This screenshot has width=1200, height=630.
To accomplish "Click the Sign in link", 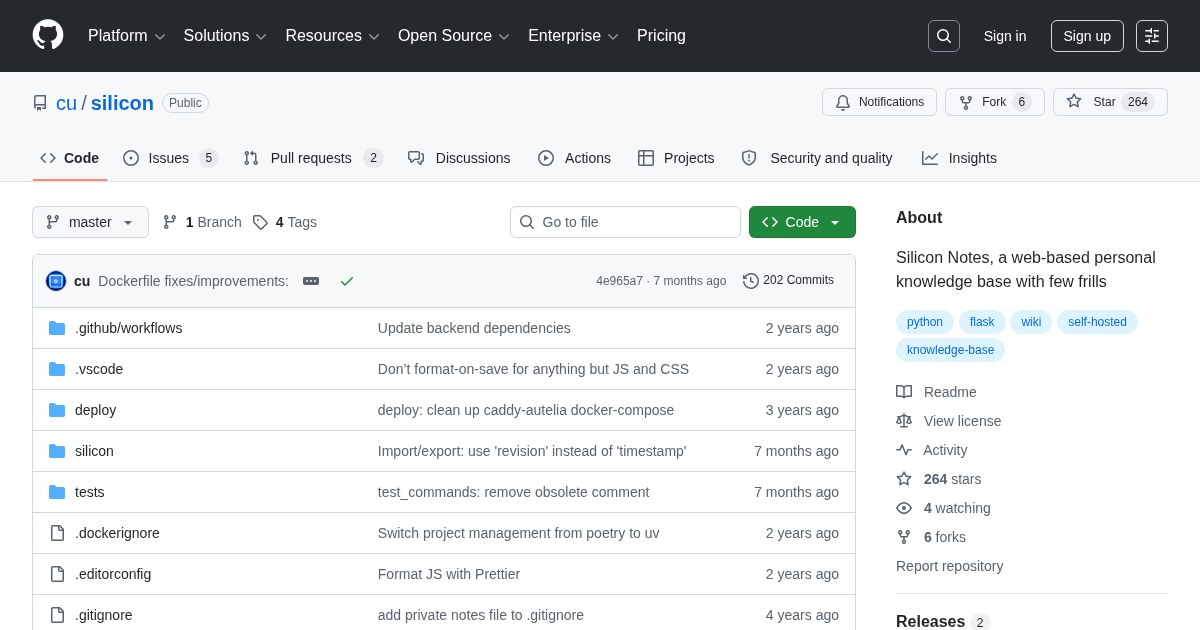I will (1005, 36).
